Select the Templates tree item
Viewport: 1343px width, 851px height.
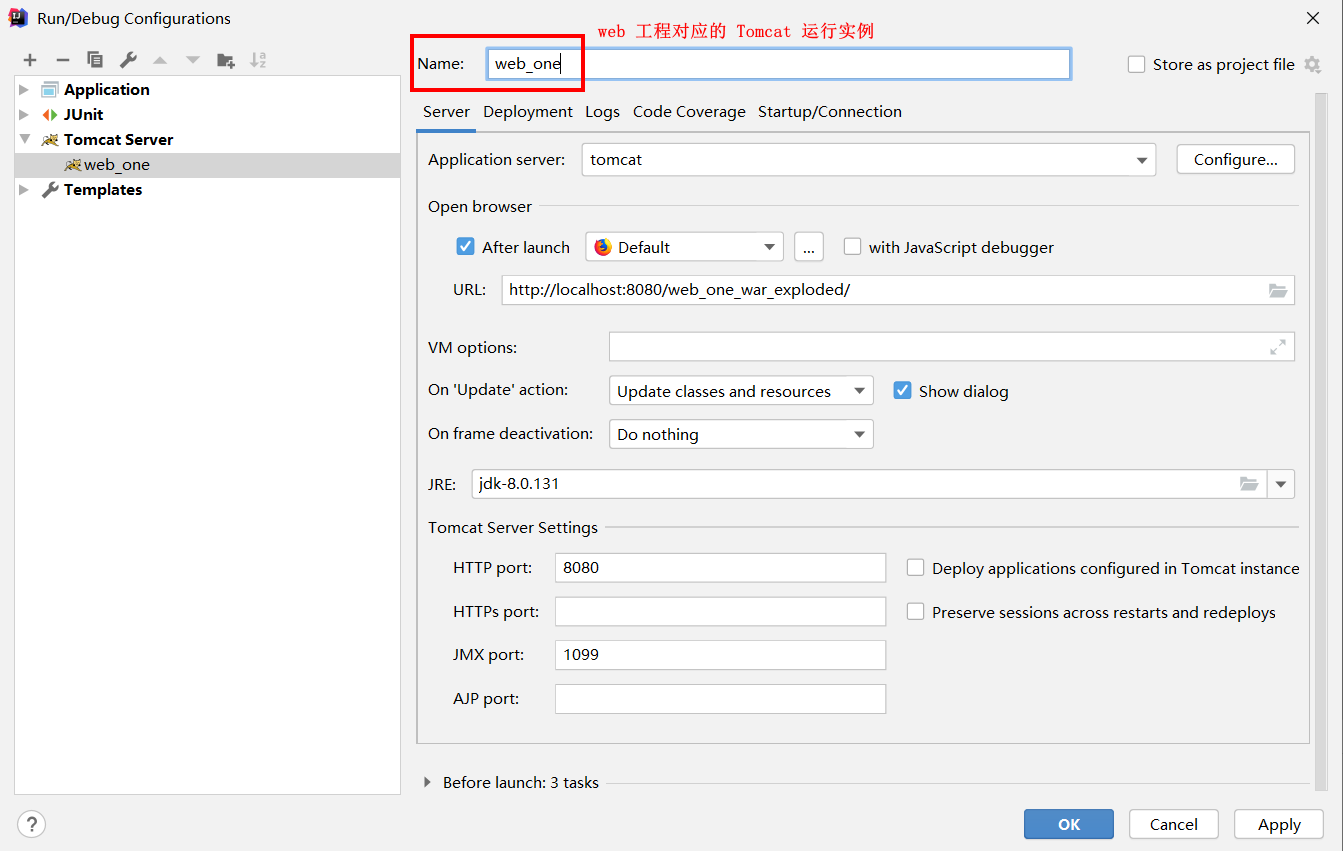207,190
